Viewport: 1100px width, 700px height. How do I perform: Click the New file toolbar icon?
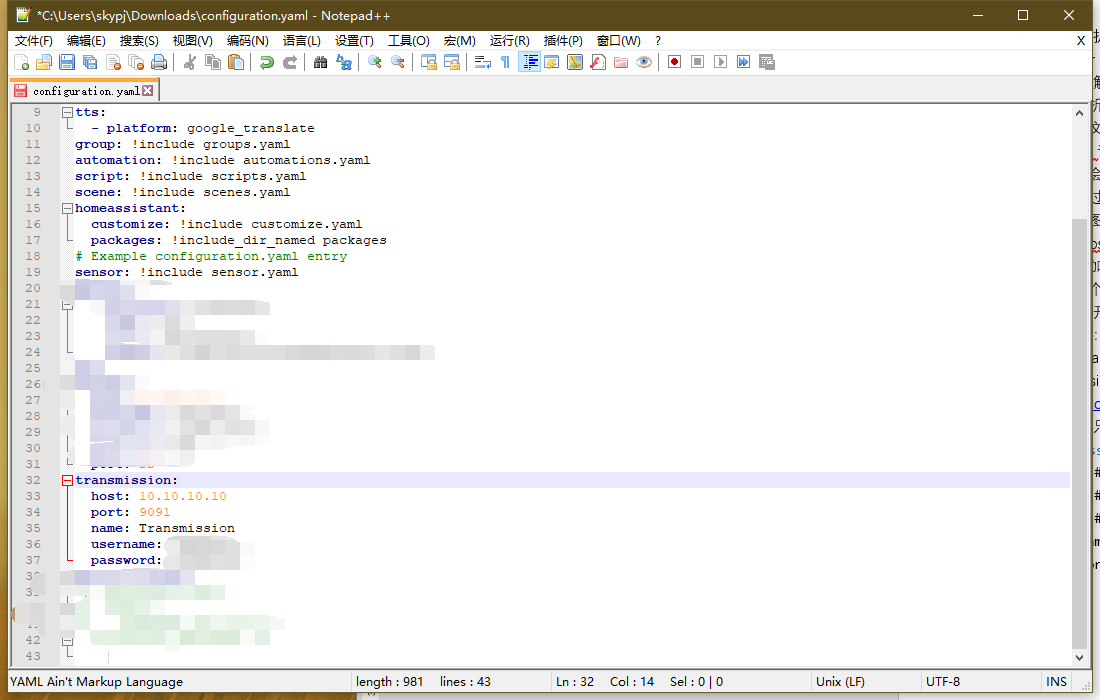[x=21, y=62]
